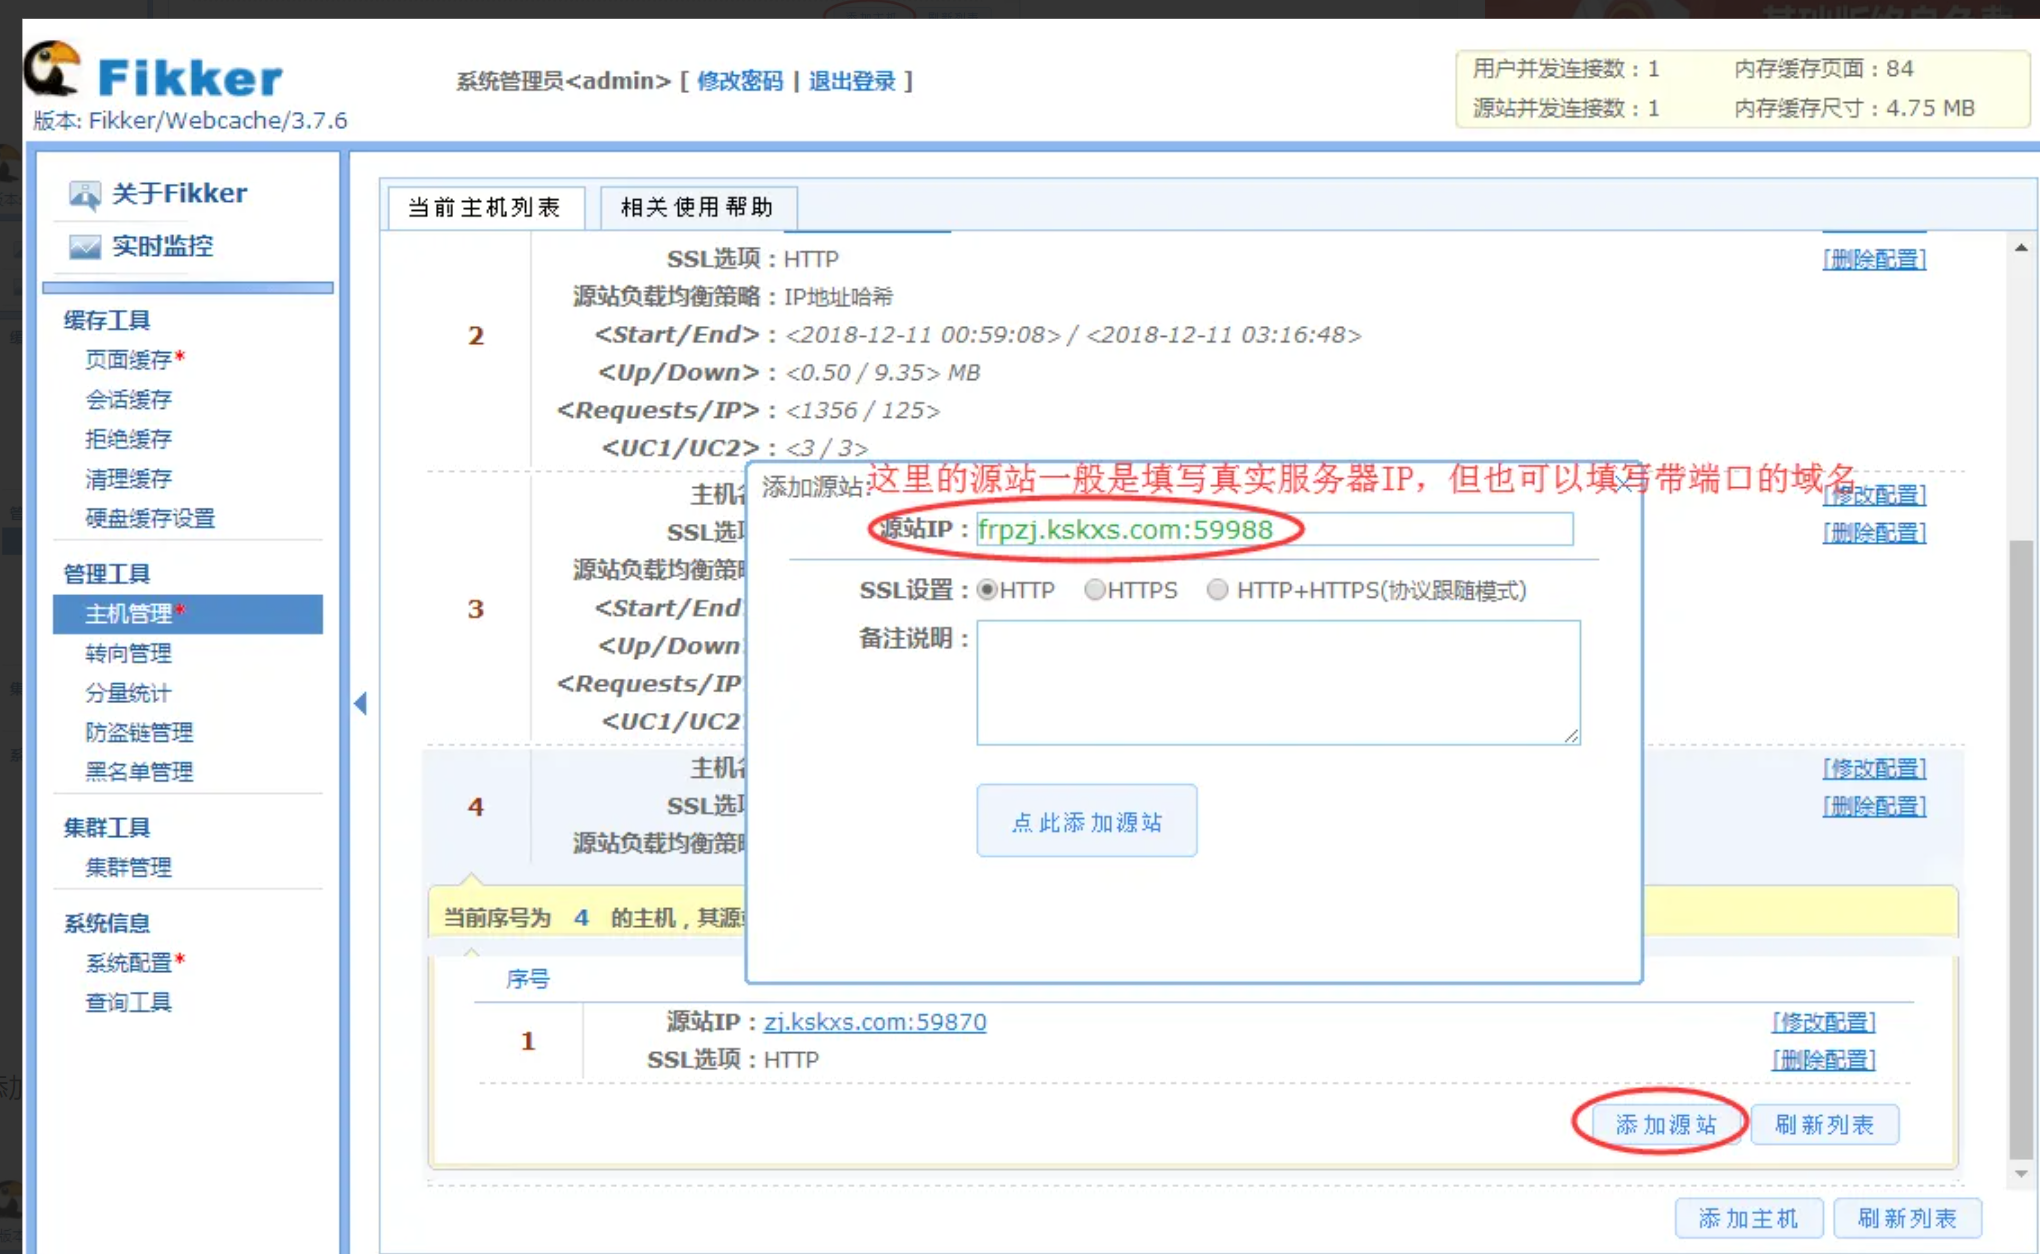Select 拒绝缓存 in the sidebar
The image size is (2040, 1254).
[129, 439]
